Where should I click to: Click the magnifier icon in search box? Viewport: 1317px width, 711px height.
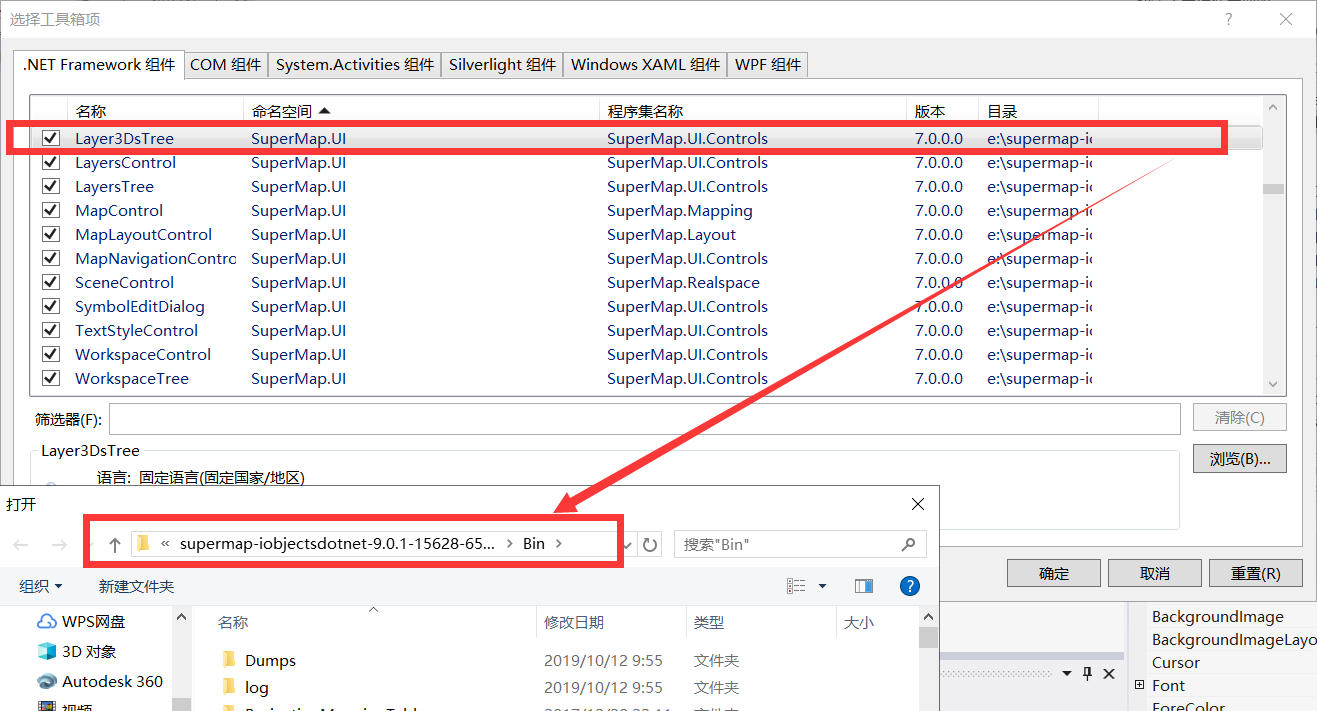908,544
